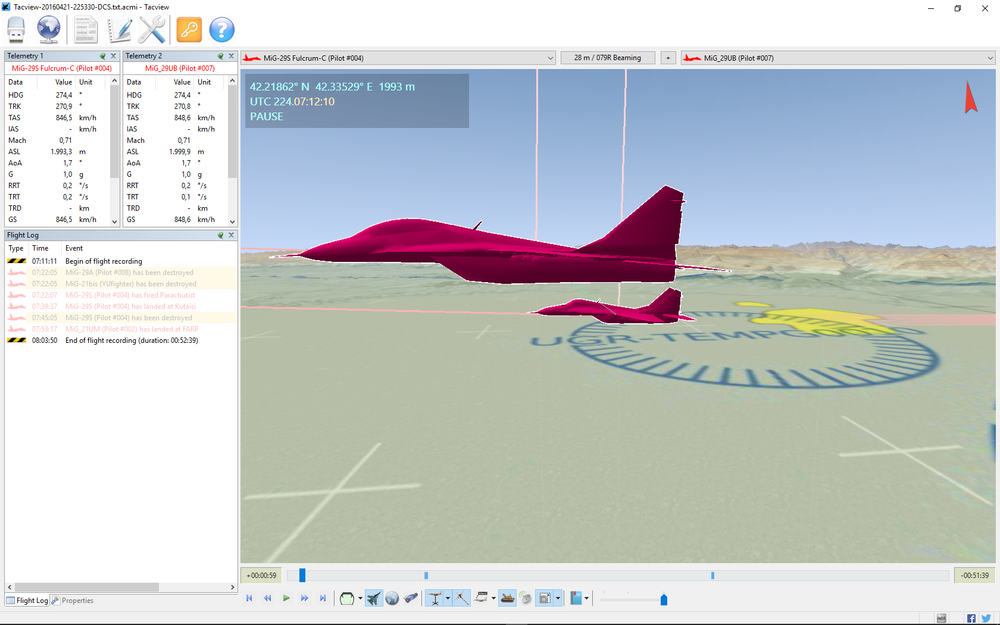Viewport: 1000px width, 625px height.
Task: Open the help question mark icon
Action: click(x=222, y=29)
